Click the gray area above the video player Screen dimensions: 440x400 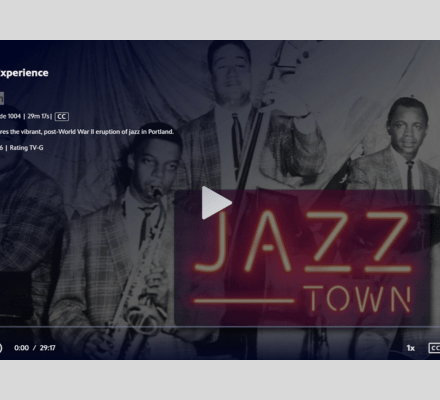click(x=220, y=20)
